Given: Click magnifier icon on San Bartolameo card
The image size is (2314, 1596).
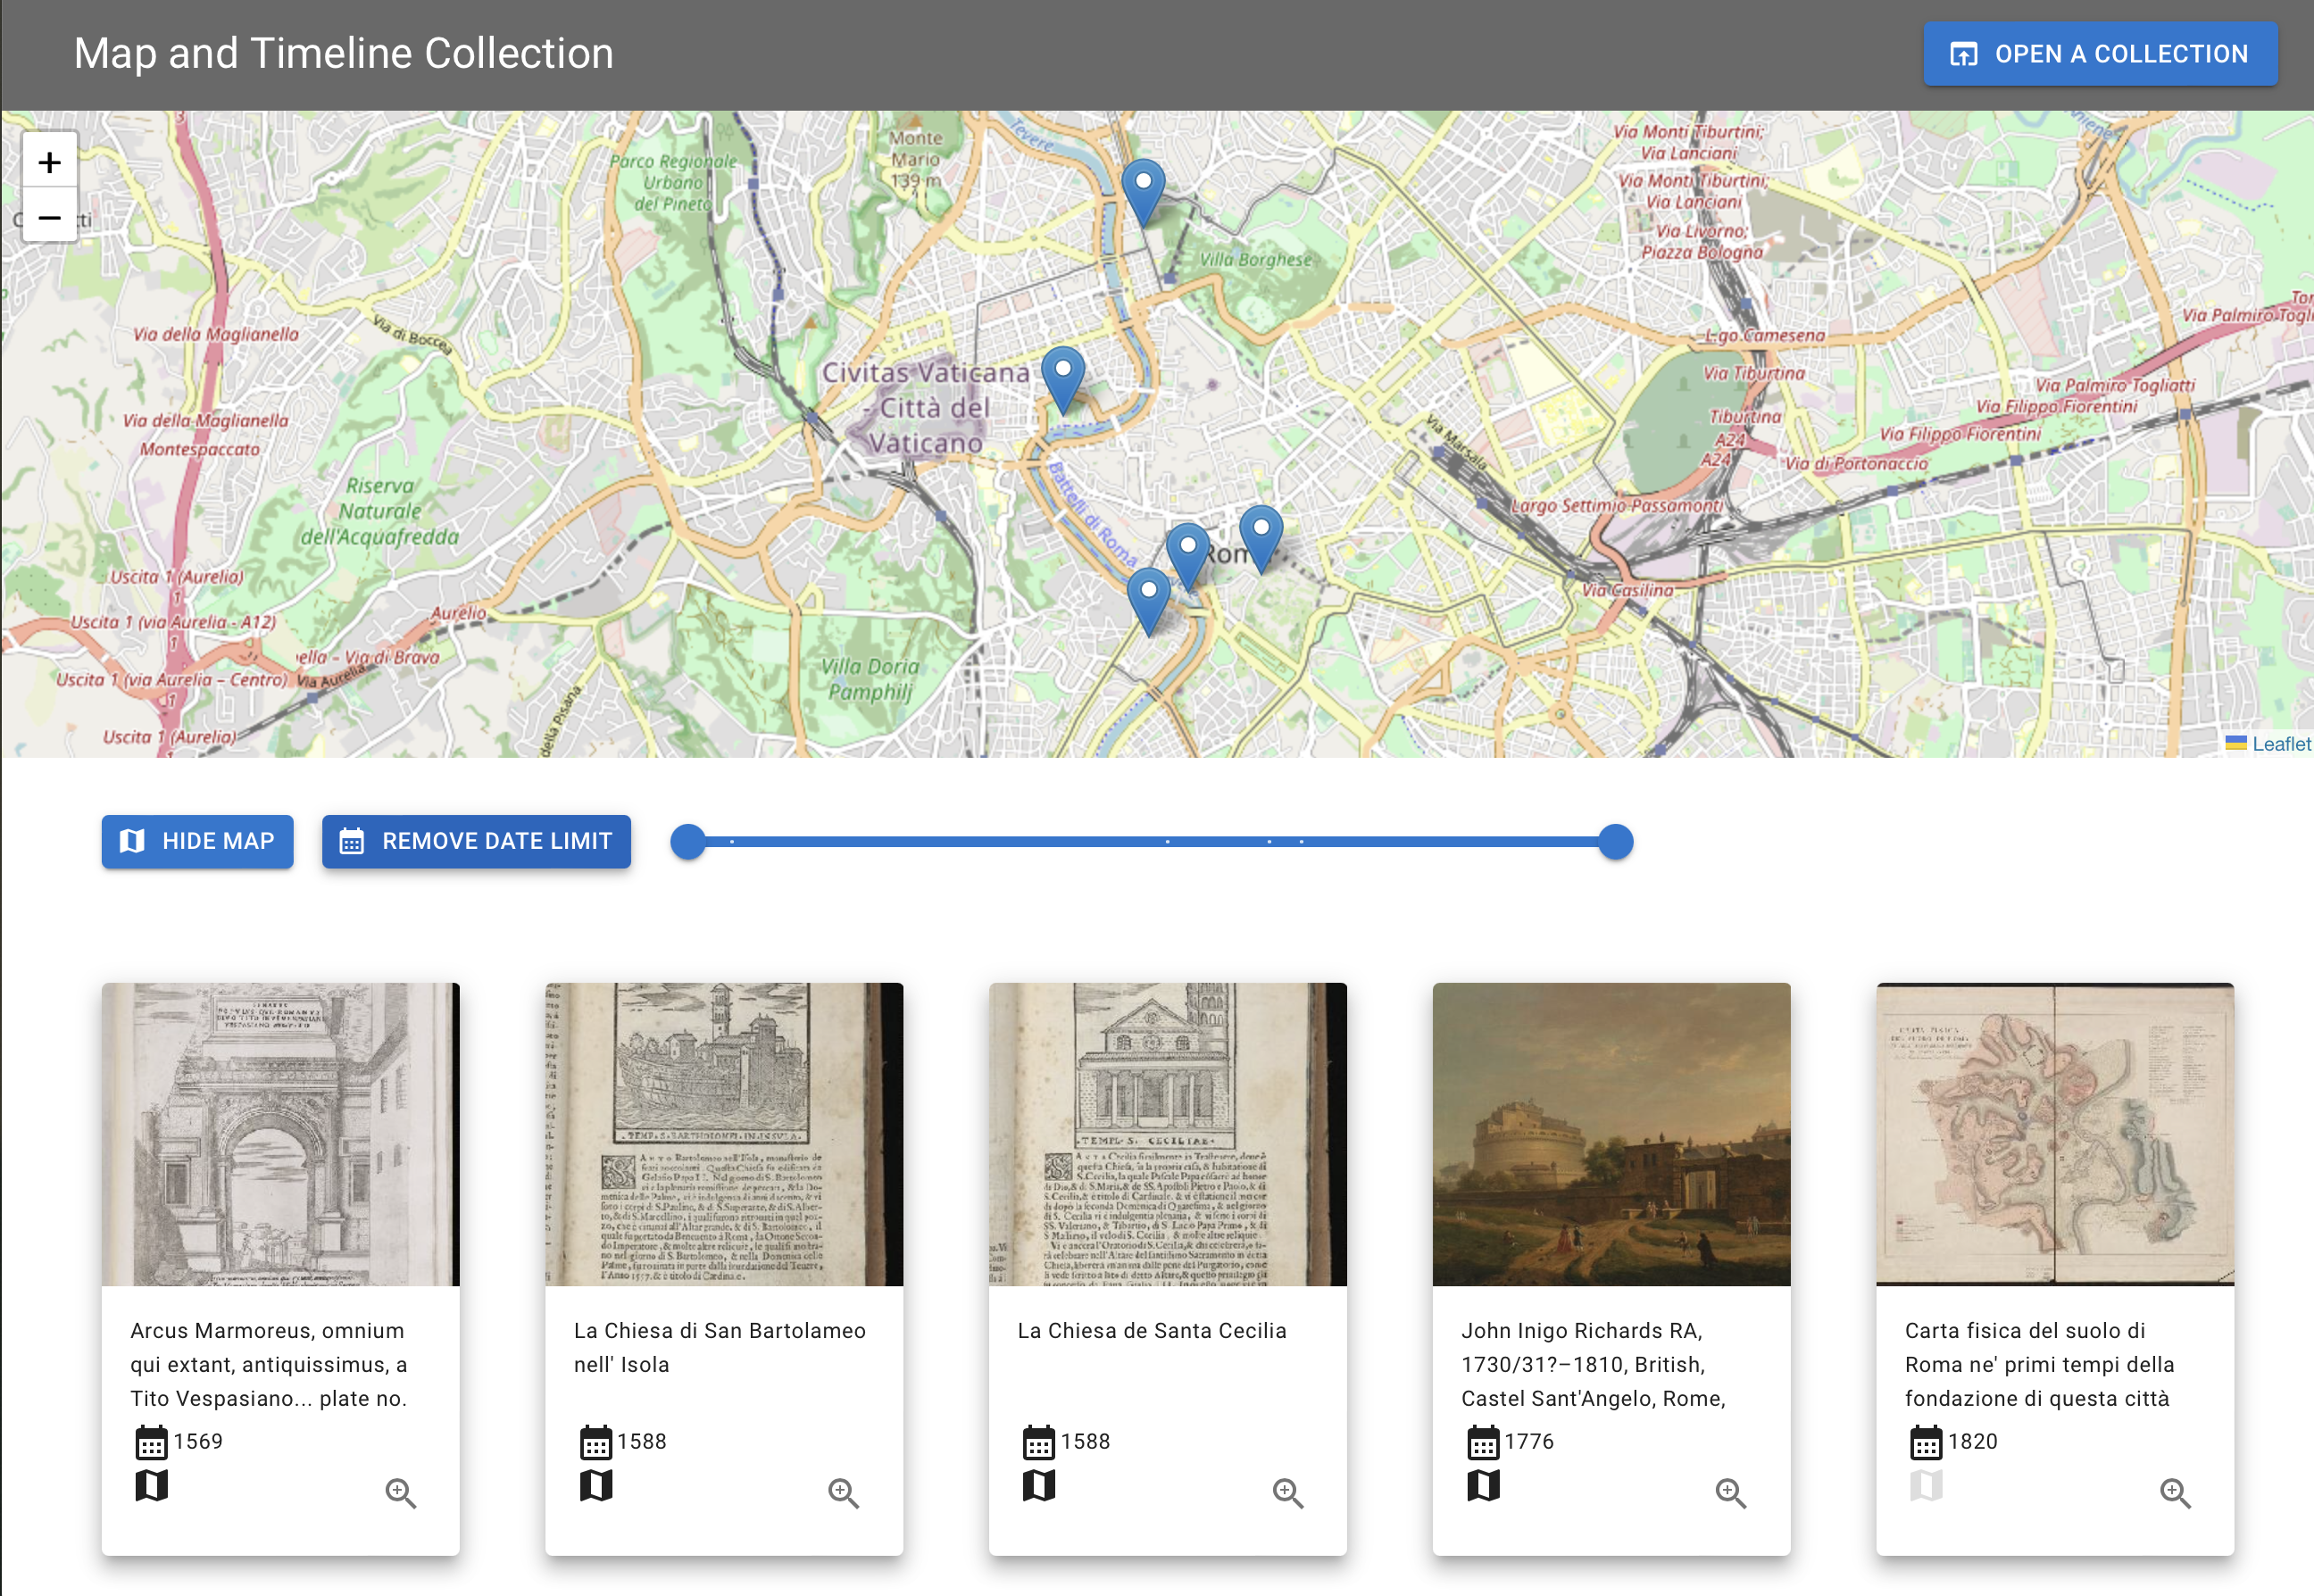Looking at the screenshot, I should coord(843,1492).
